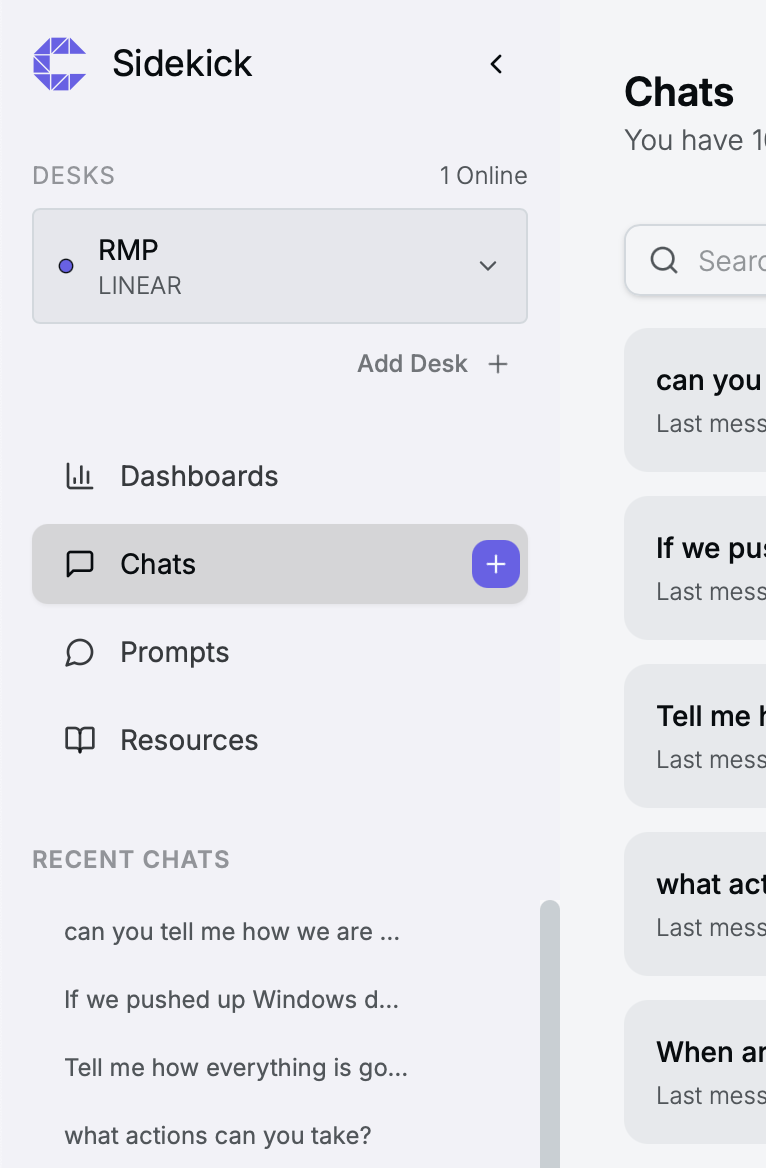Click the Resources book icon
Screen dimensions: 766x1168
tap(80, 740)
